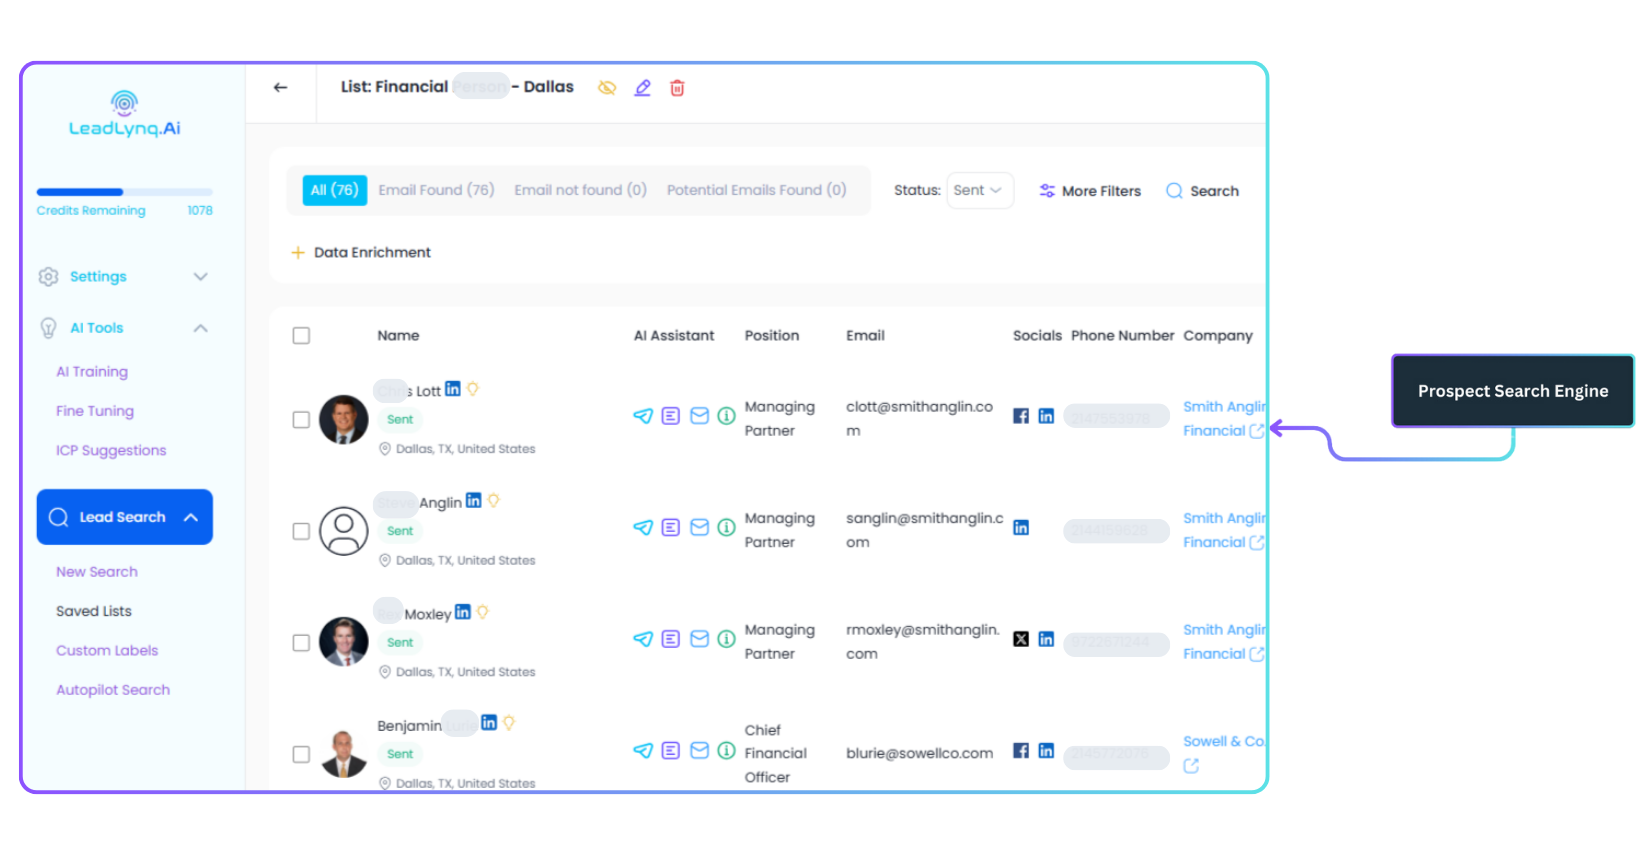
Task: Click lightbulb icon next to Moxley
Action: pyautogui.click(x=483, y=612)
